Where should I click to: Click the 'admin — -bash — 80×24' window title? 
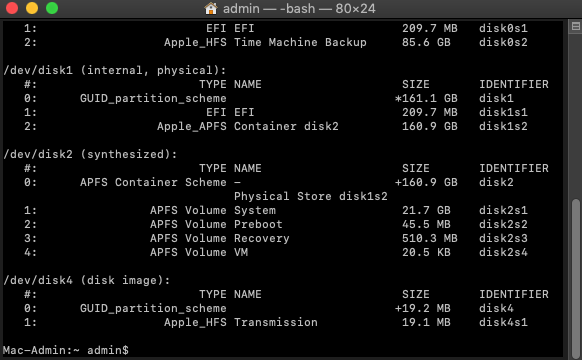(299, 8)
